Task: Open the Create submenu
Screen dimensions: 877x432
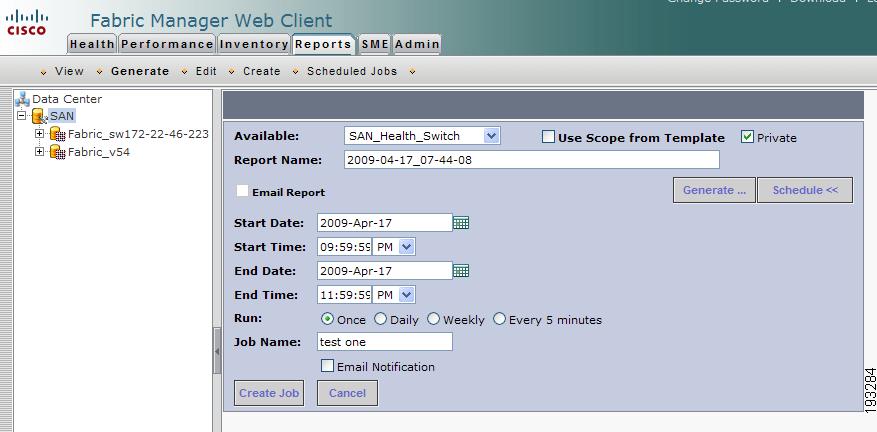Action: click(262, 72)
